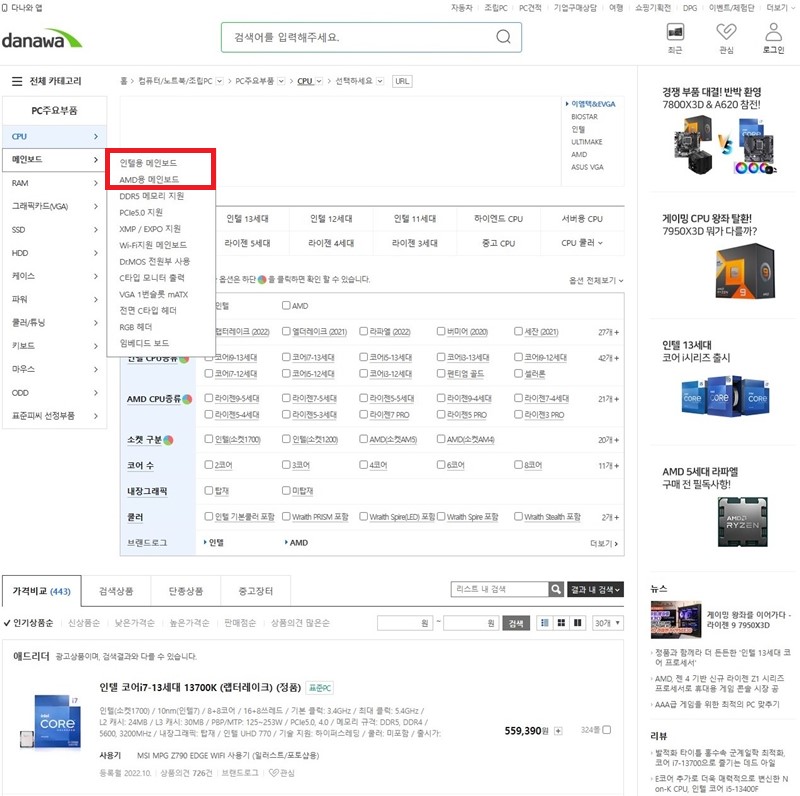
Task: Tick the compare checkbox beside 324몰
Action: [607, 730]
